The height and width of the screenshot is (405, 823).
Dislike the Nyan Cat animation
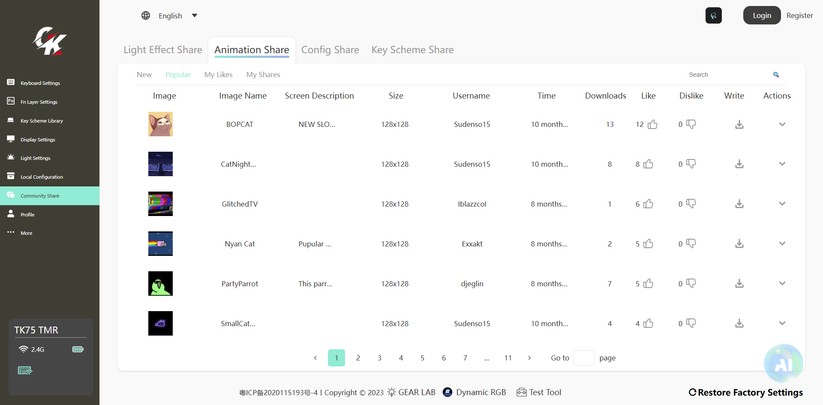(x=691, y=243)
